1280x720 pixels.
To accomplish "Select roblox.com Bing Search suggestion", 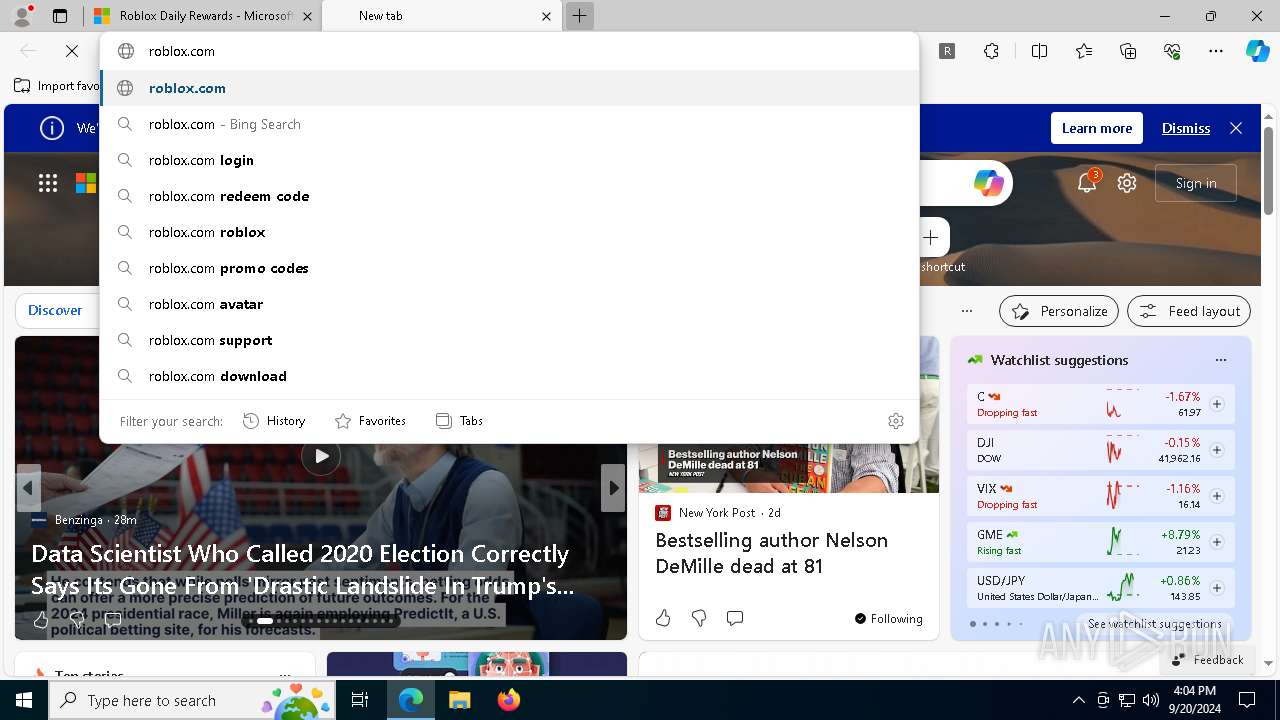I will [510, 124].
